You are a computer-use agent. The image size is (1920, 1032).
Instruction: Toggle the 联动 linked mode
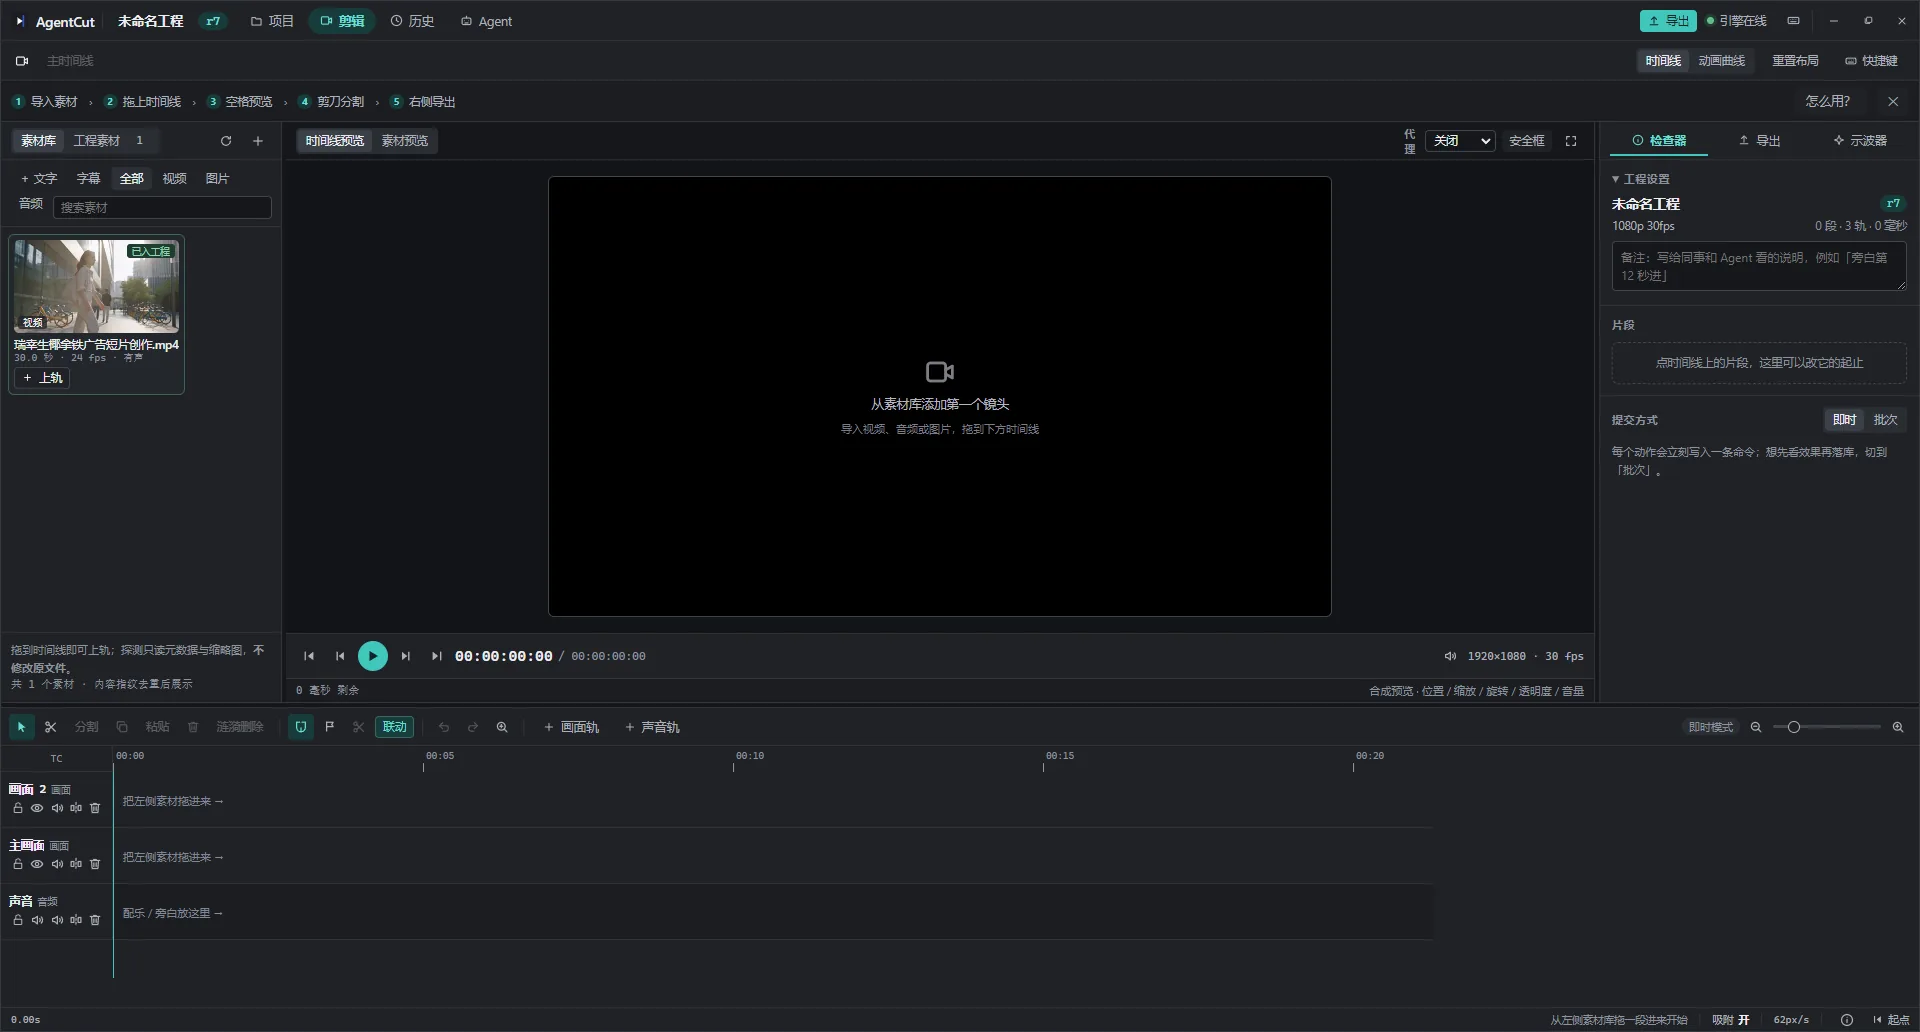[x=395, y=727]
